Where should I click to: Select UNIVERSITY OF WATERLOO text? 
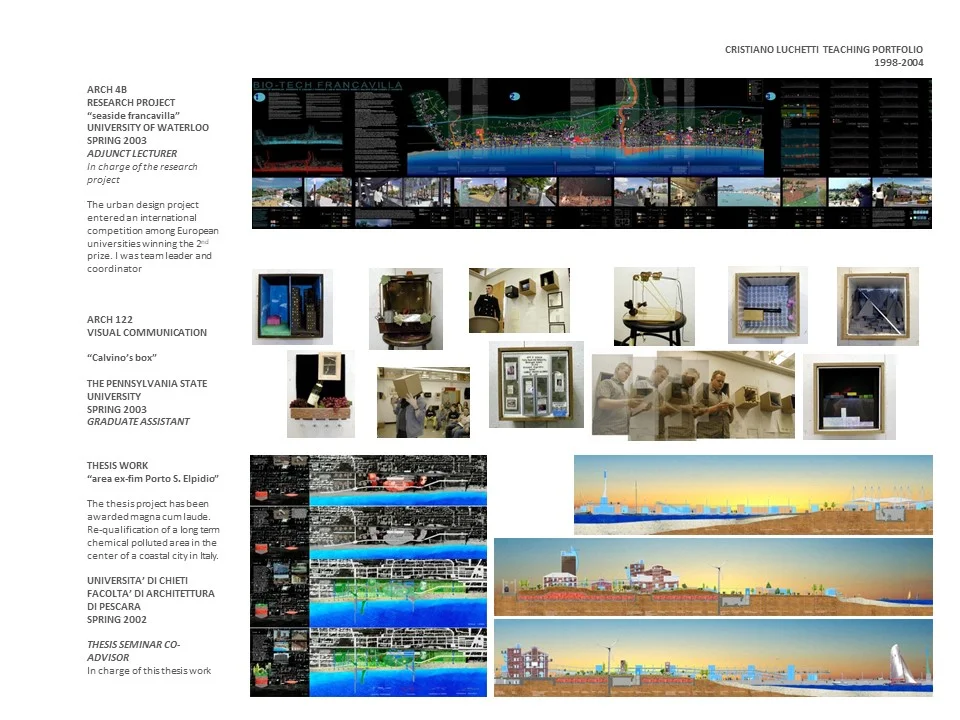coord(148,127)
